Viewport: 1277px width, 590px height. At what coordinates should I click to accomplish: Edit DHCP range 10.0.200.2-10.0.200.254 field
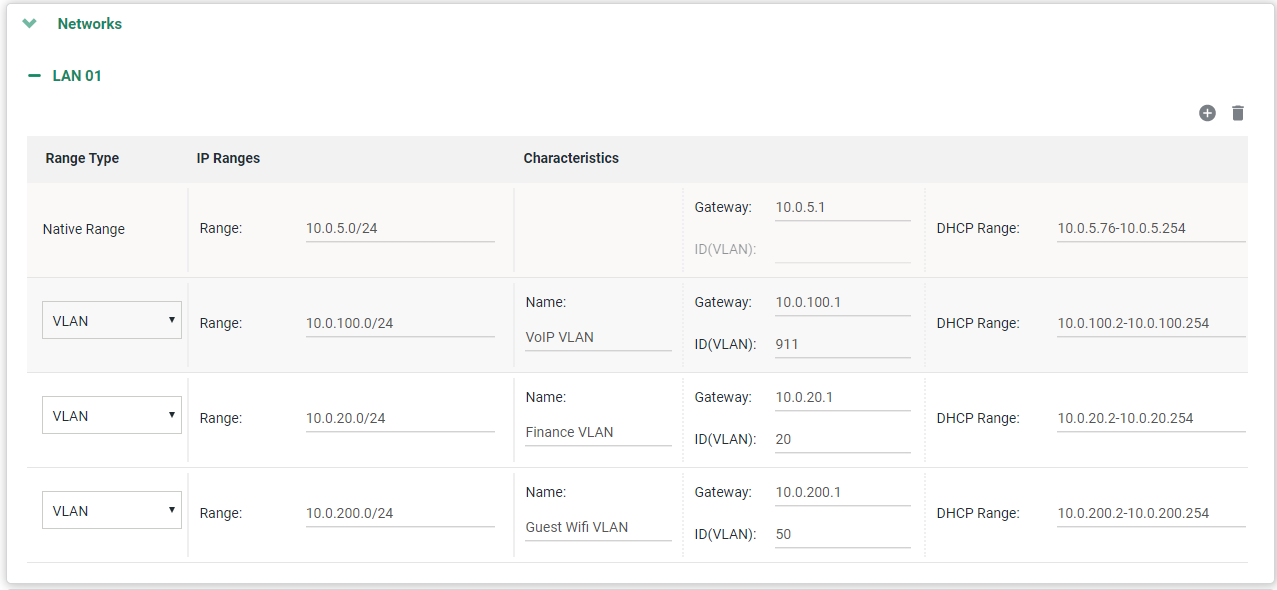tap(1150, 513)
